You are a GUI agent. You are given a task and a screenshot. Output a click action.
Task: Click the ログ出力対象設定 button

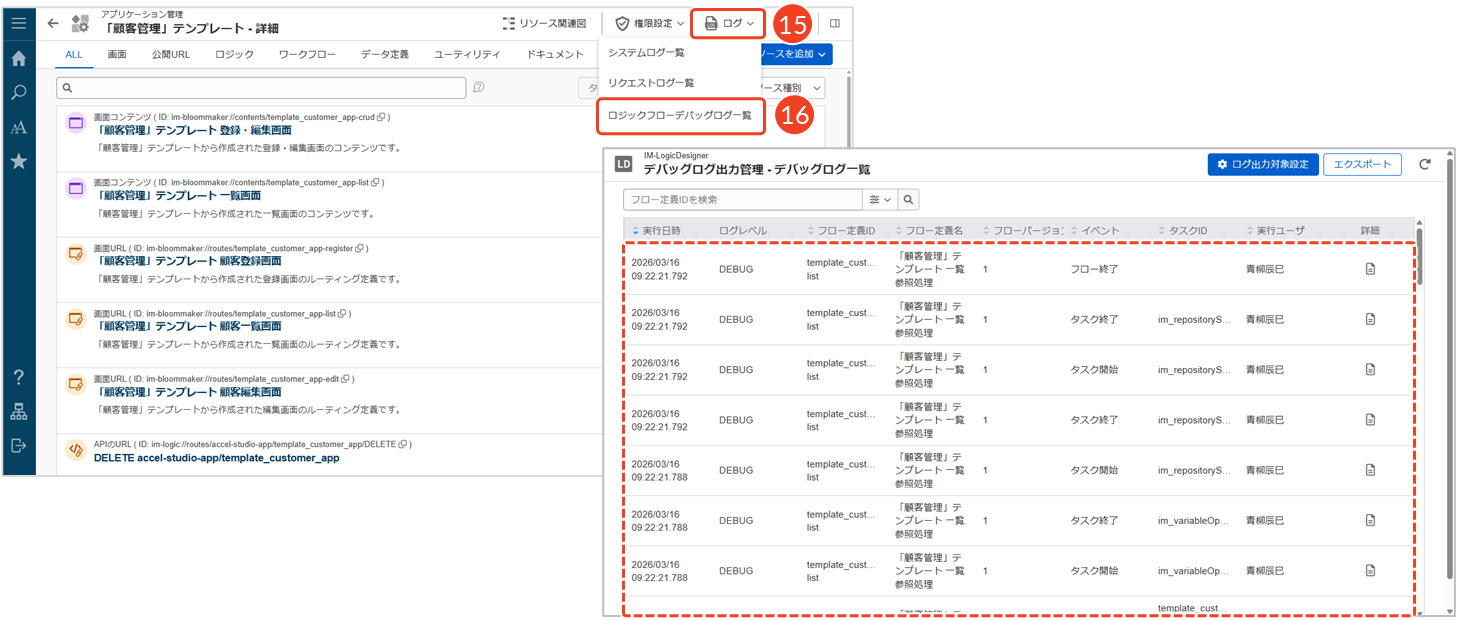[x=1262, y=165]
